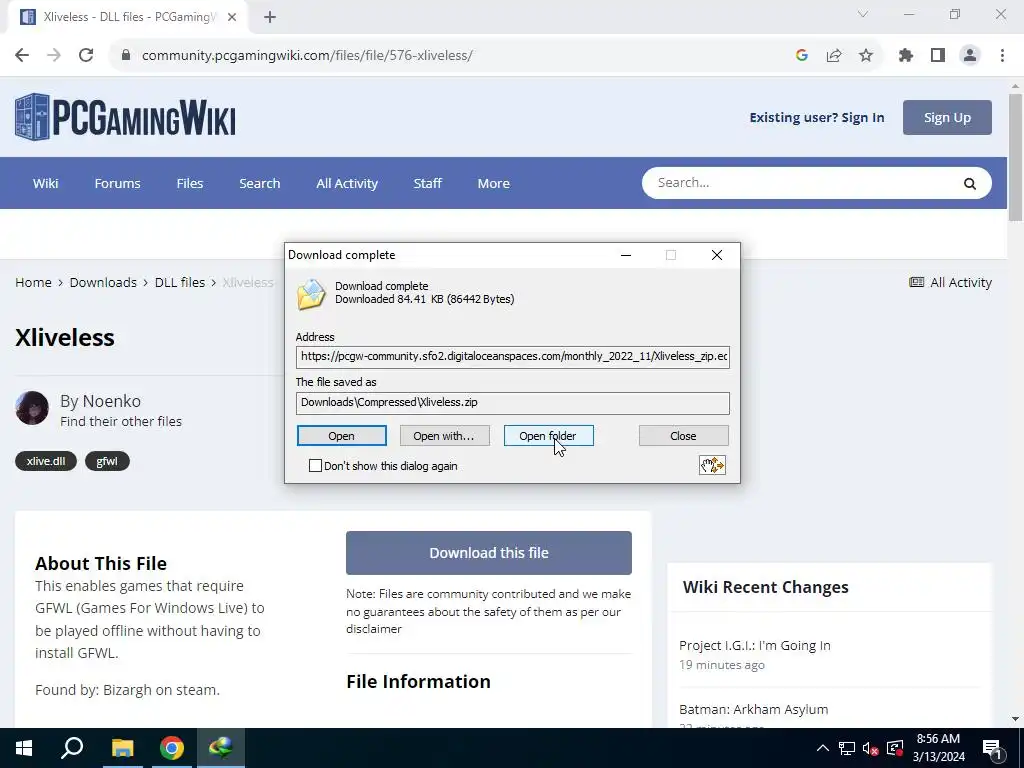Expand the More nav menu
This screenshot has width=1024, height=768.
494,184
